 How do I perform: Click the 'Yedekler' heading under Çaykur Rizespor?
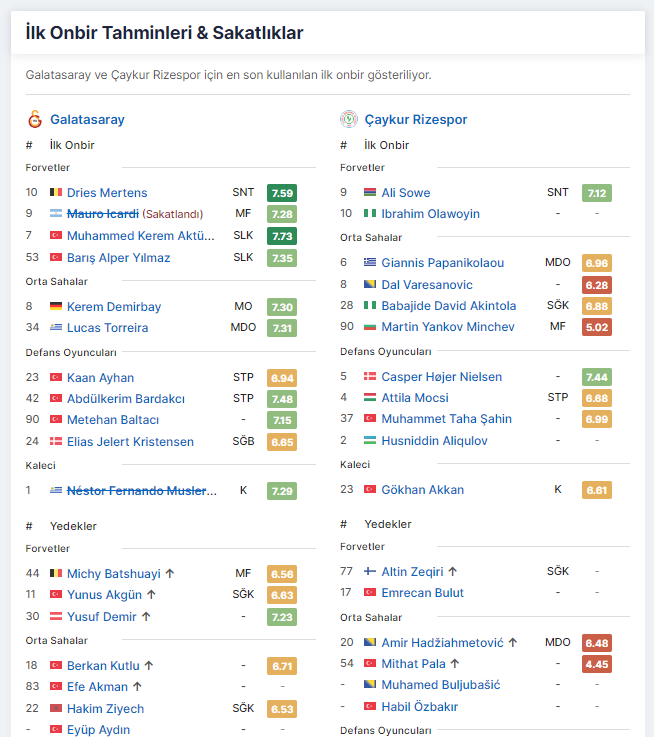pyautogui.click(x=388, y=524)
